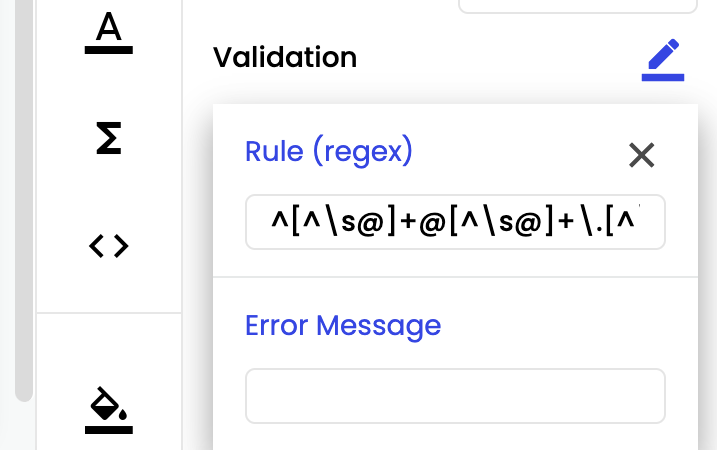Click the Validation section heading
This screenshot has height=450, width=717.
(285, 57)
